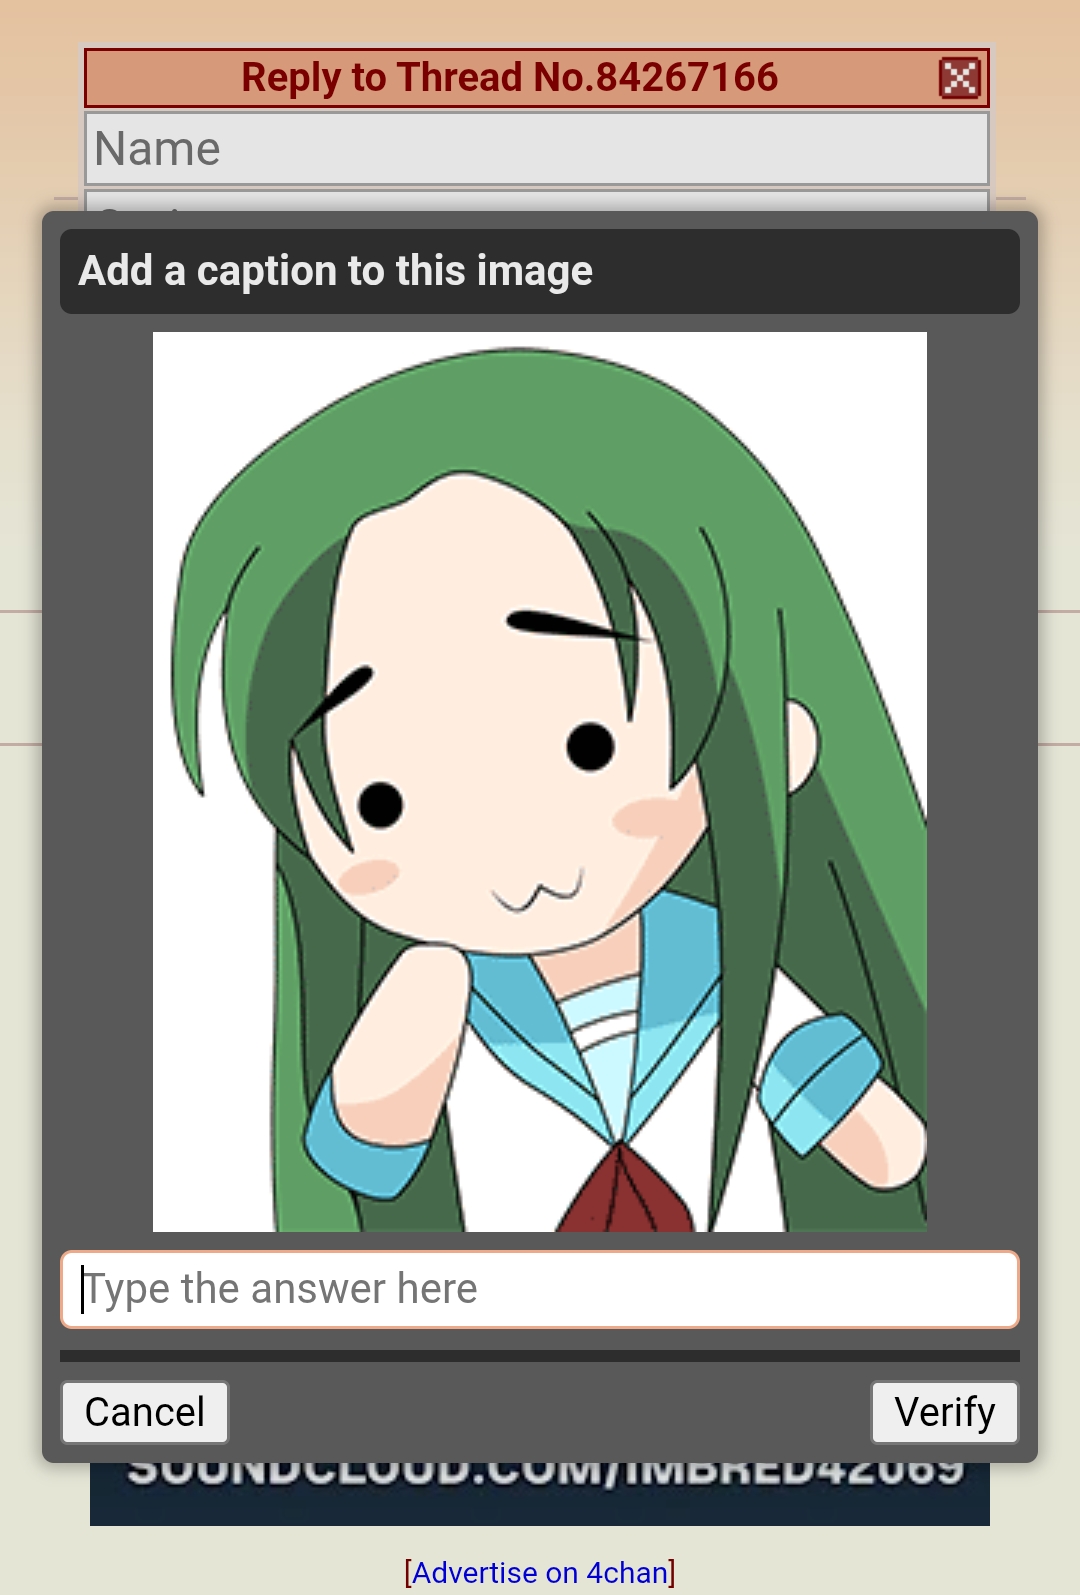Click the green-haired character captcha image
The width and height of the screenshot is (1080, 1595).
click(x=540, y=782)
